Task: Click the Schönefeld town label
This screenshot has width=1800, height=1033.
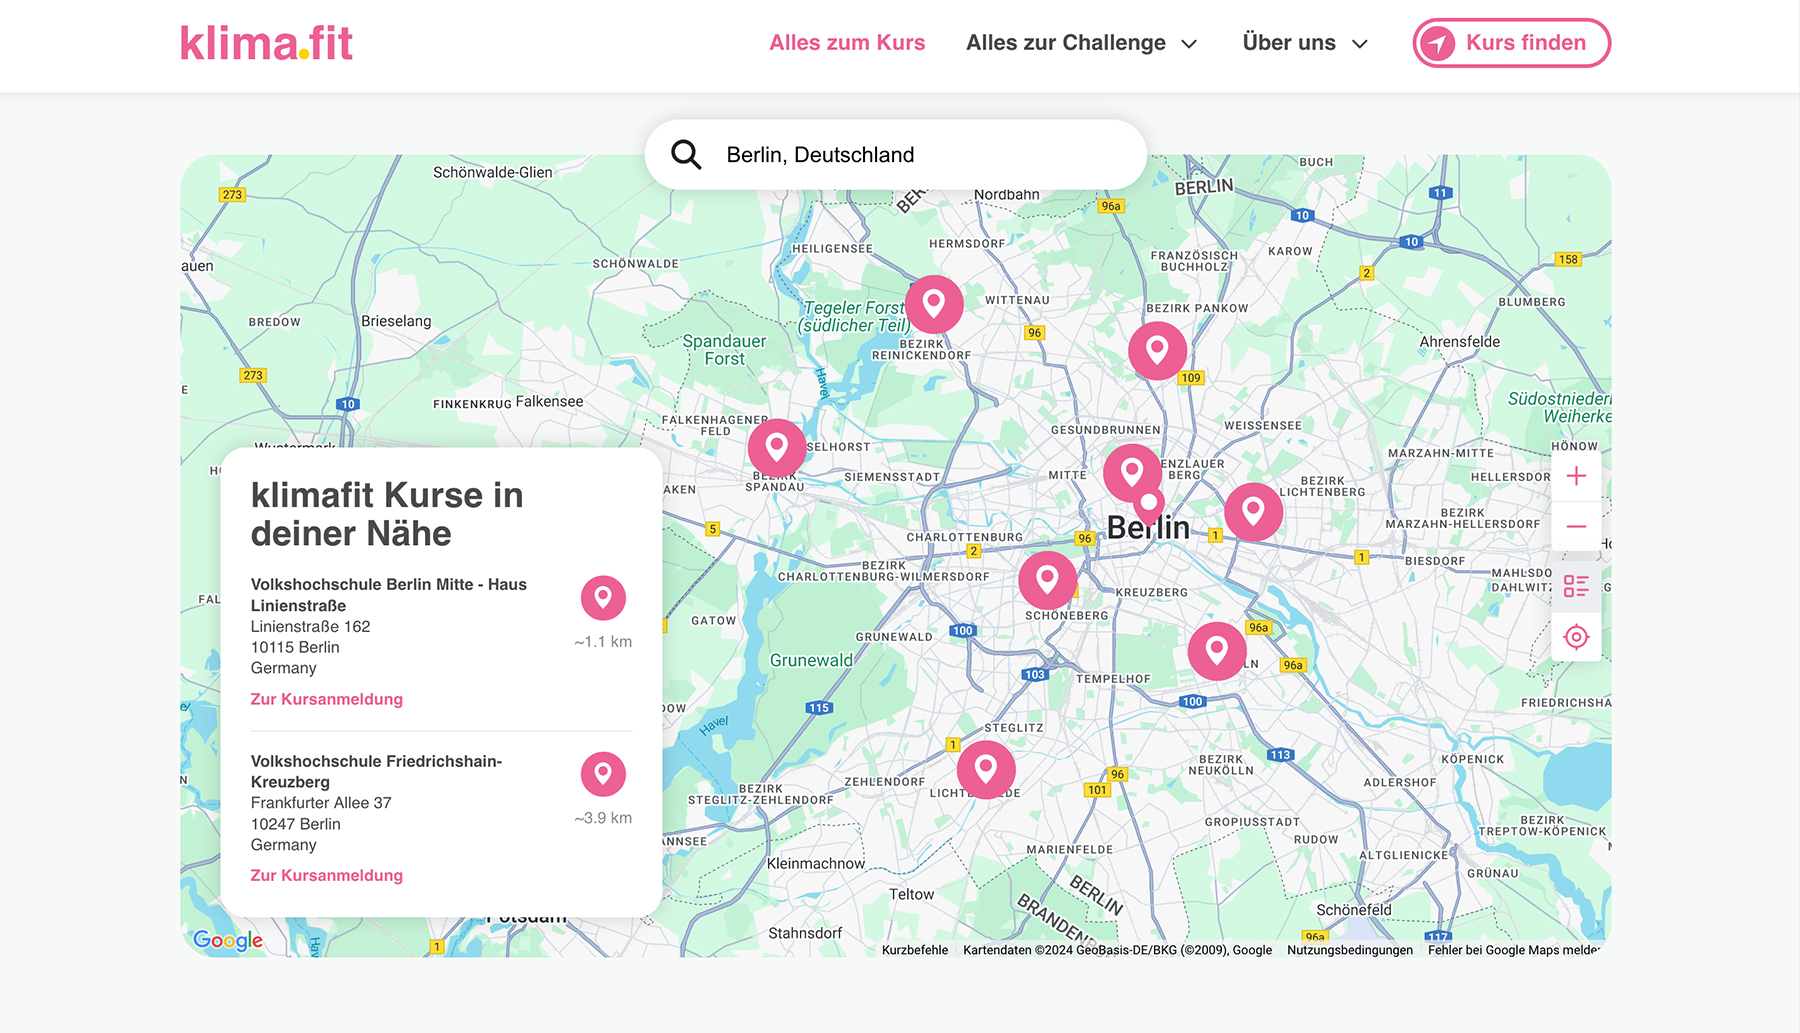Action: point(1354,910)
